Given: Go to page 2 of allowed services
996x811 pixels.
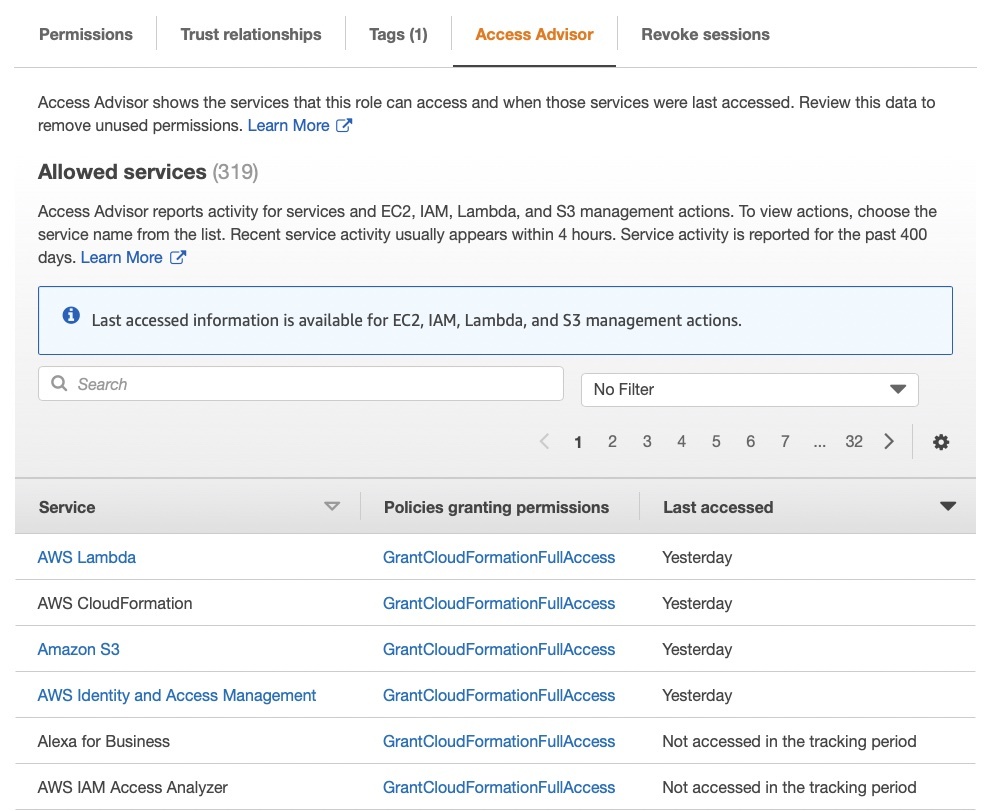Looking at the screenshot, I should pos(612,441).
